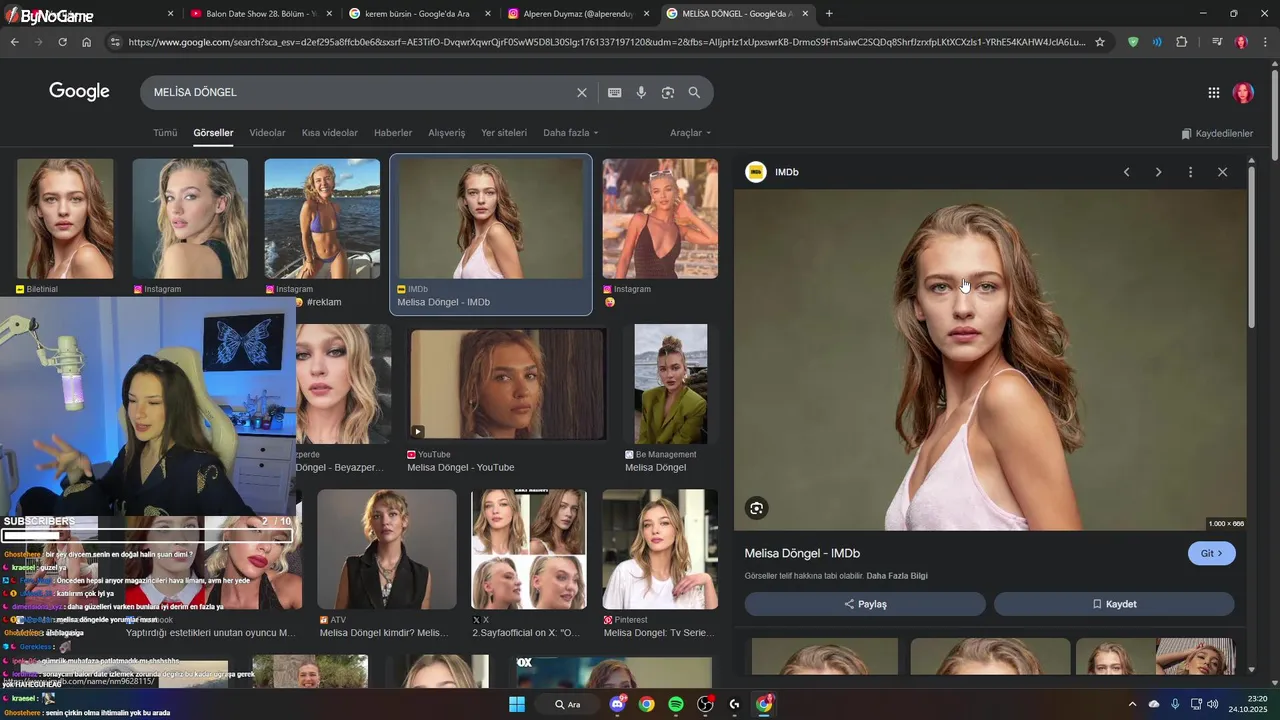
Task: Open a new browser tab
Action: click(829, 14)
